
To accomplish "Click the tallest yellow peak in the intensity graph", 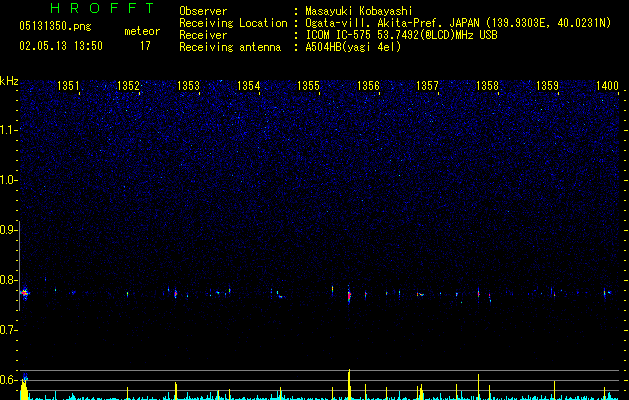I will (x=349, y=384).
